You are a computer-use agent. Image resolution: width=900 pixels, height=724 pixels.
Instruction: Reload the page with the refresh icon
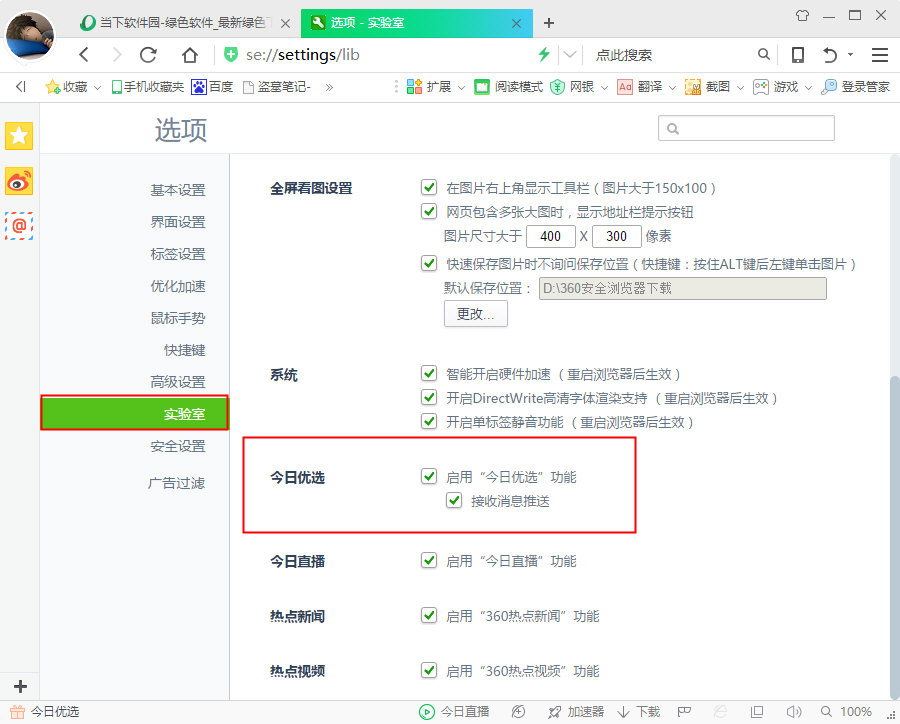point(148,55)
